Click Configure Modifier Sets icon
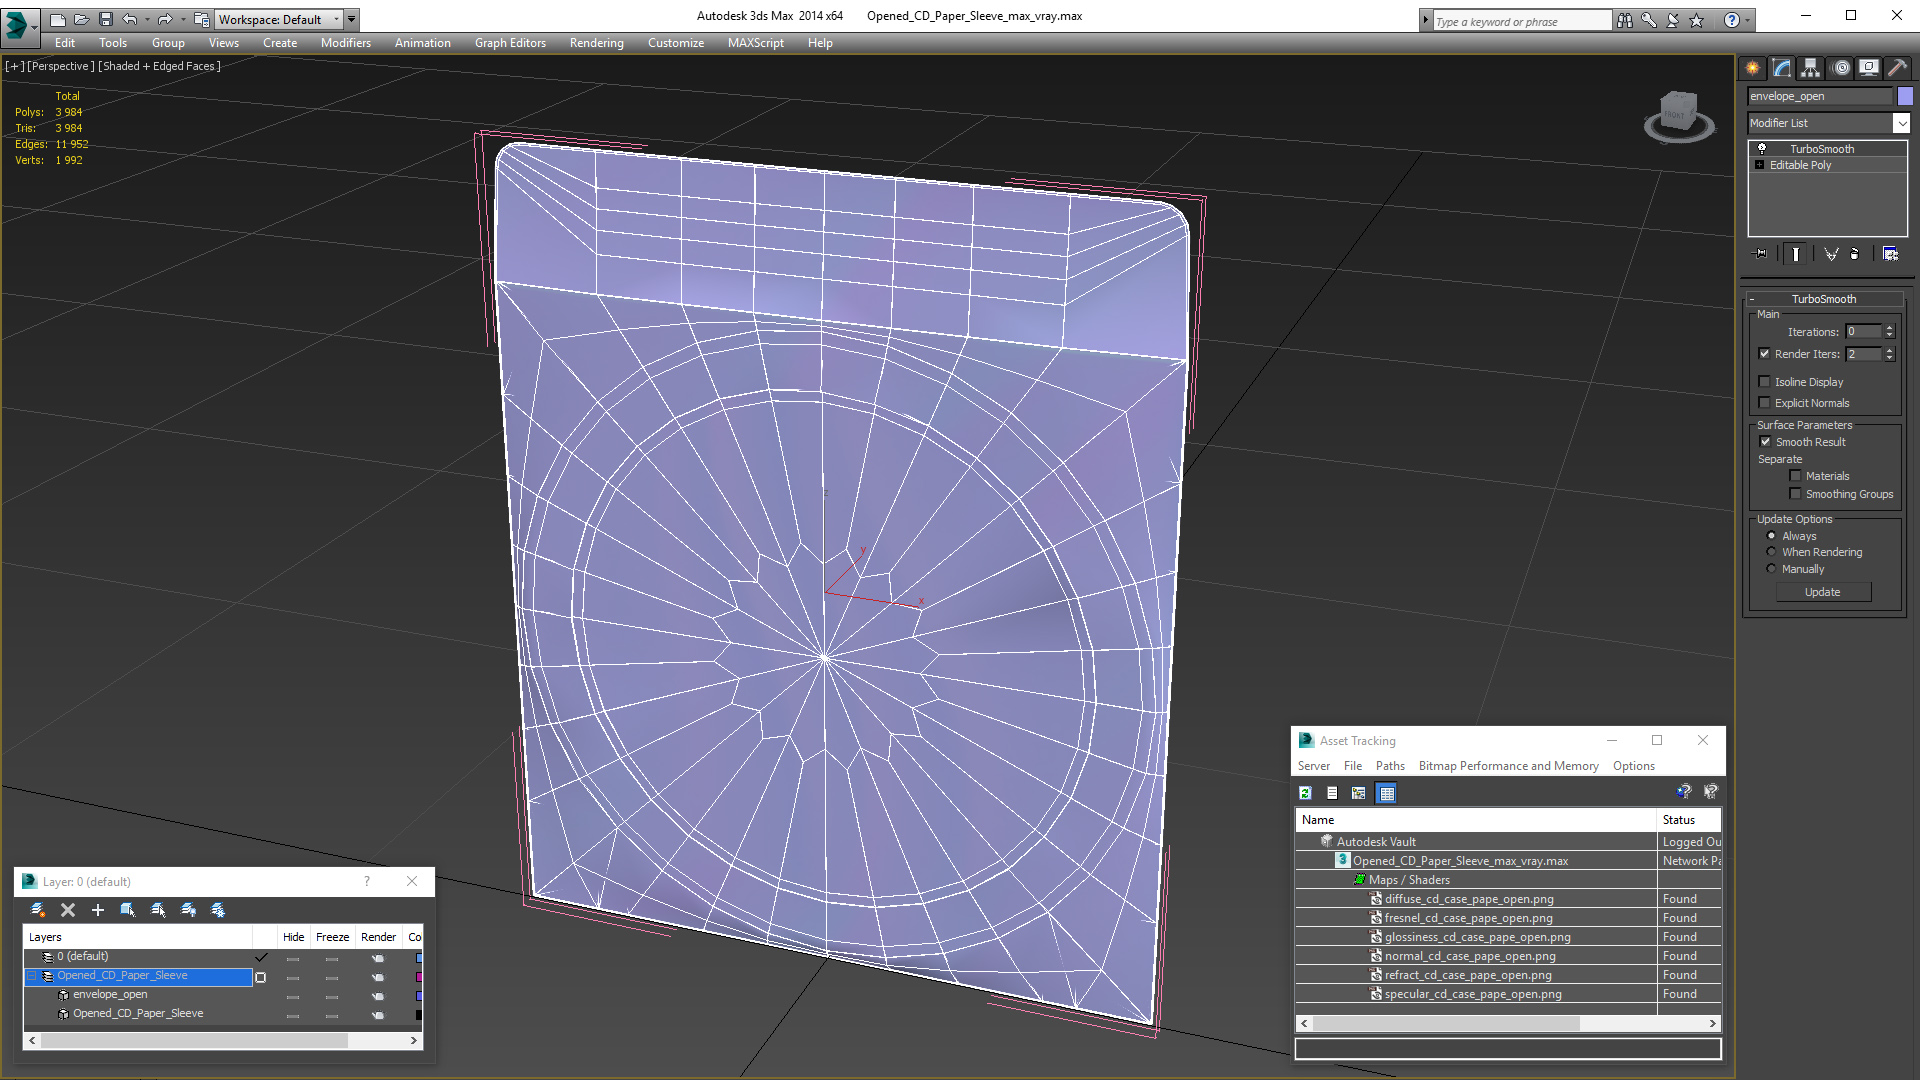Screen dimensions: 1920x1080 [x=1890, y=254]
